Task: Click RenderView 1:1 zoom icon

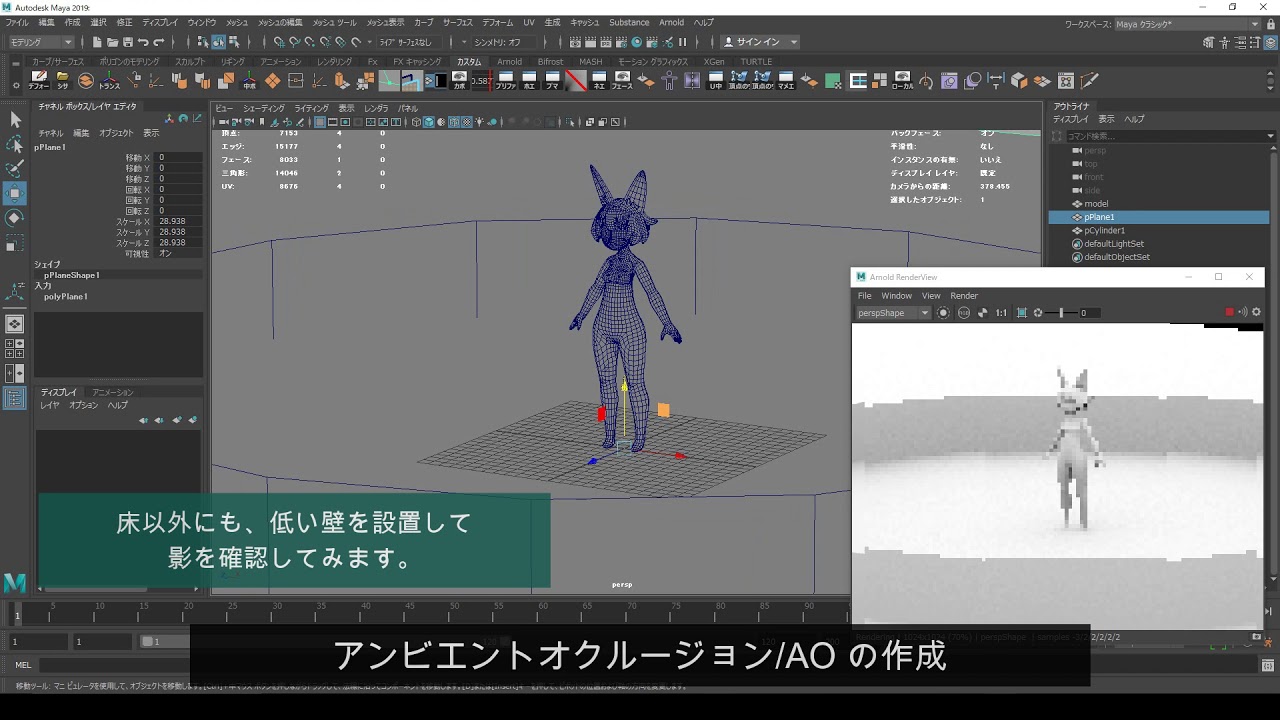Action: point(1001,313)
